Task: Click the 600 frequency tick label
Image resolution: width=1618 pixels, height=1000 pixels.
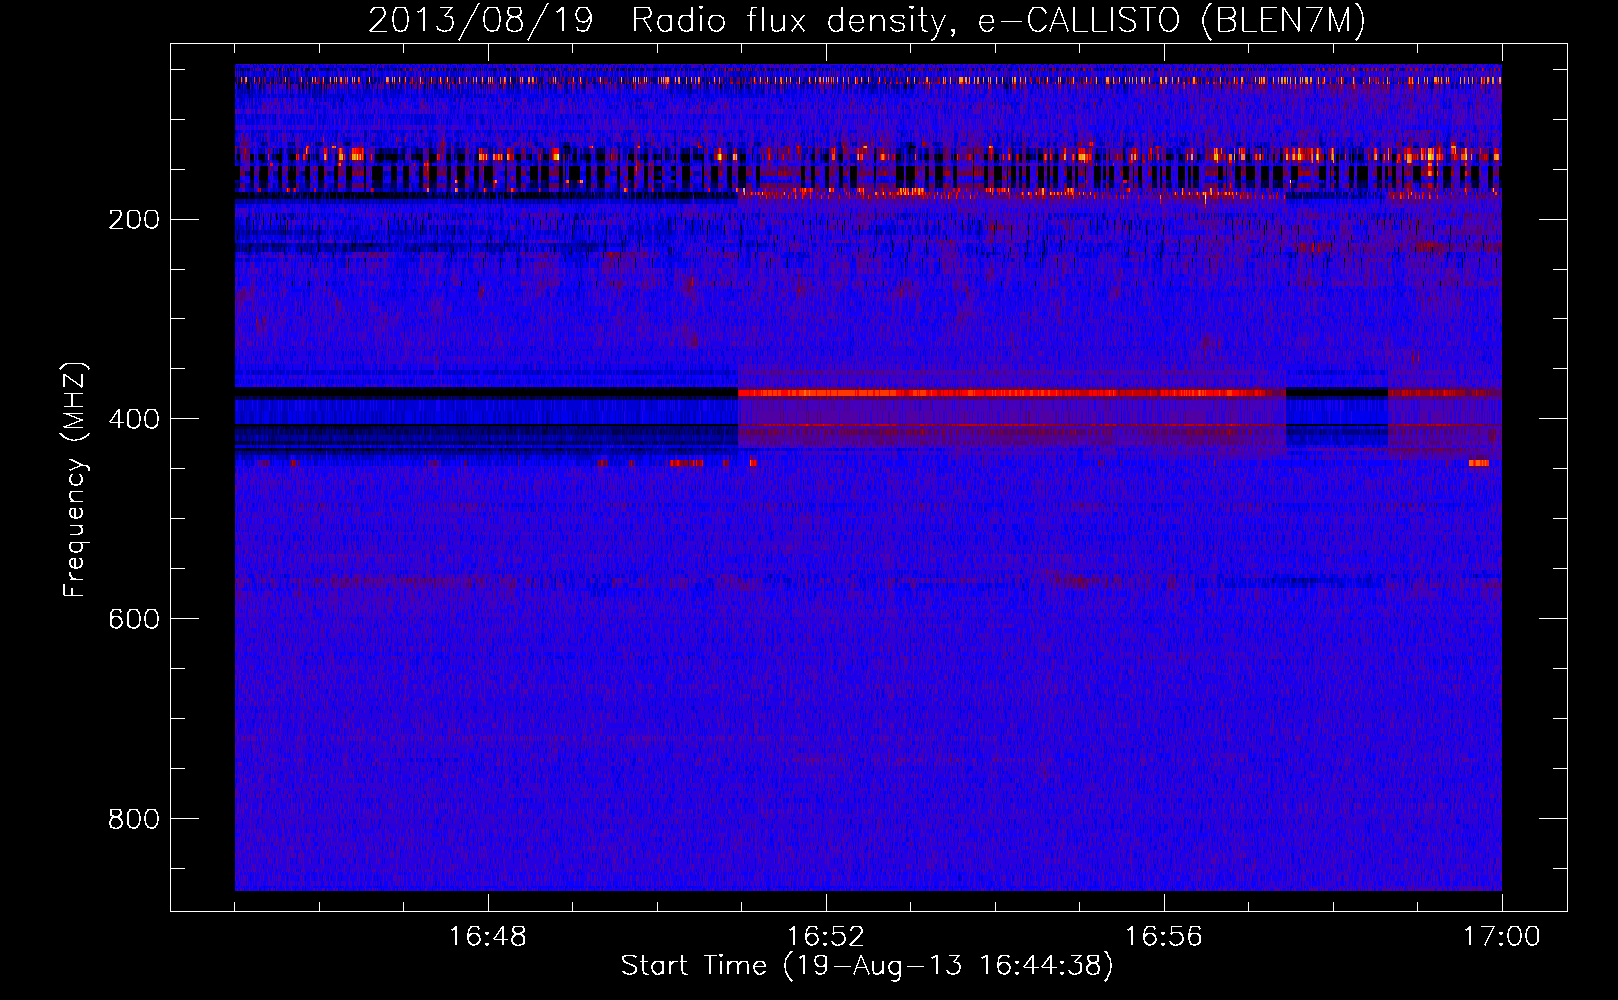Action: click(134, 619)
